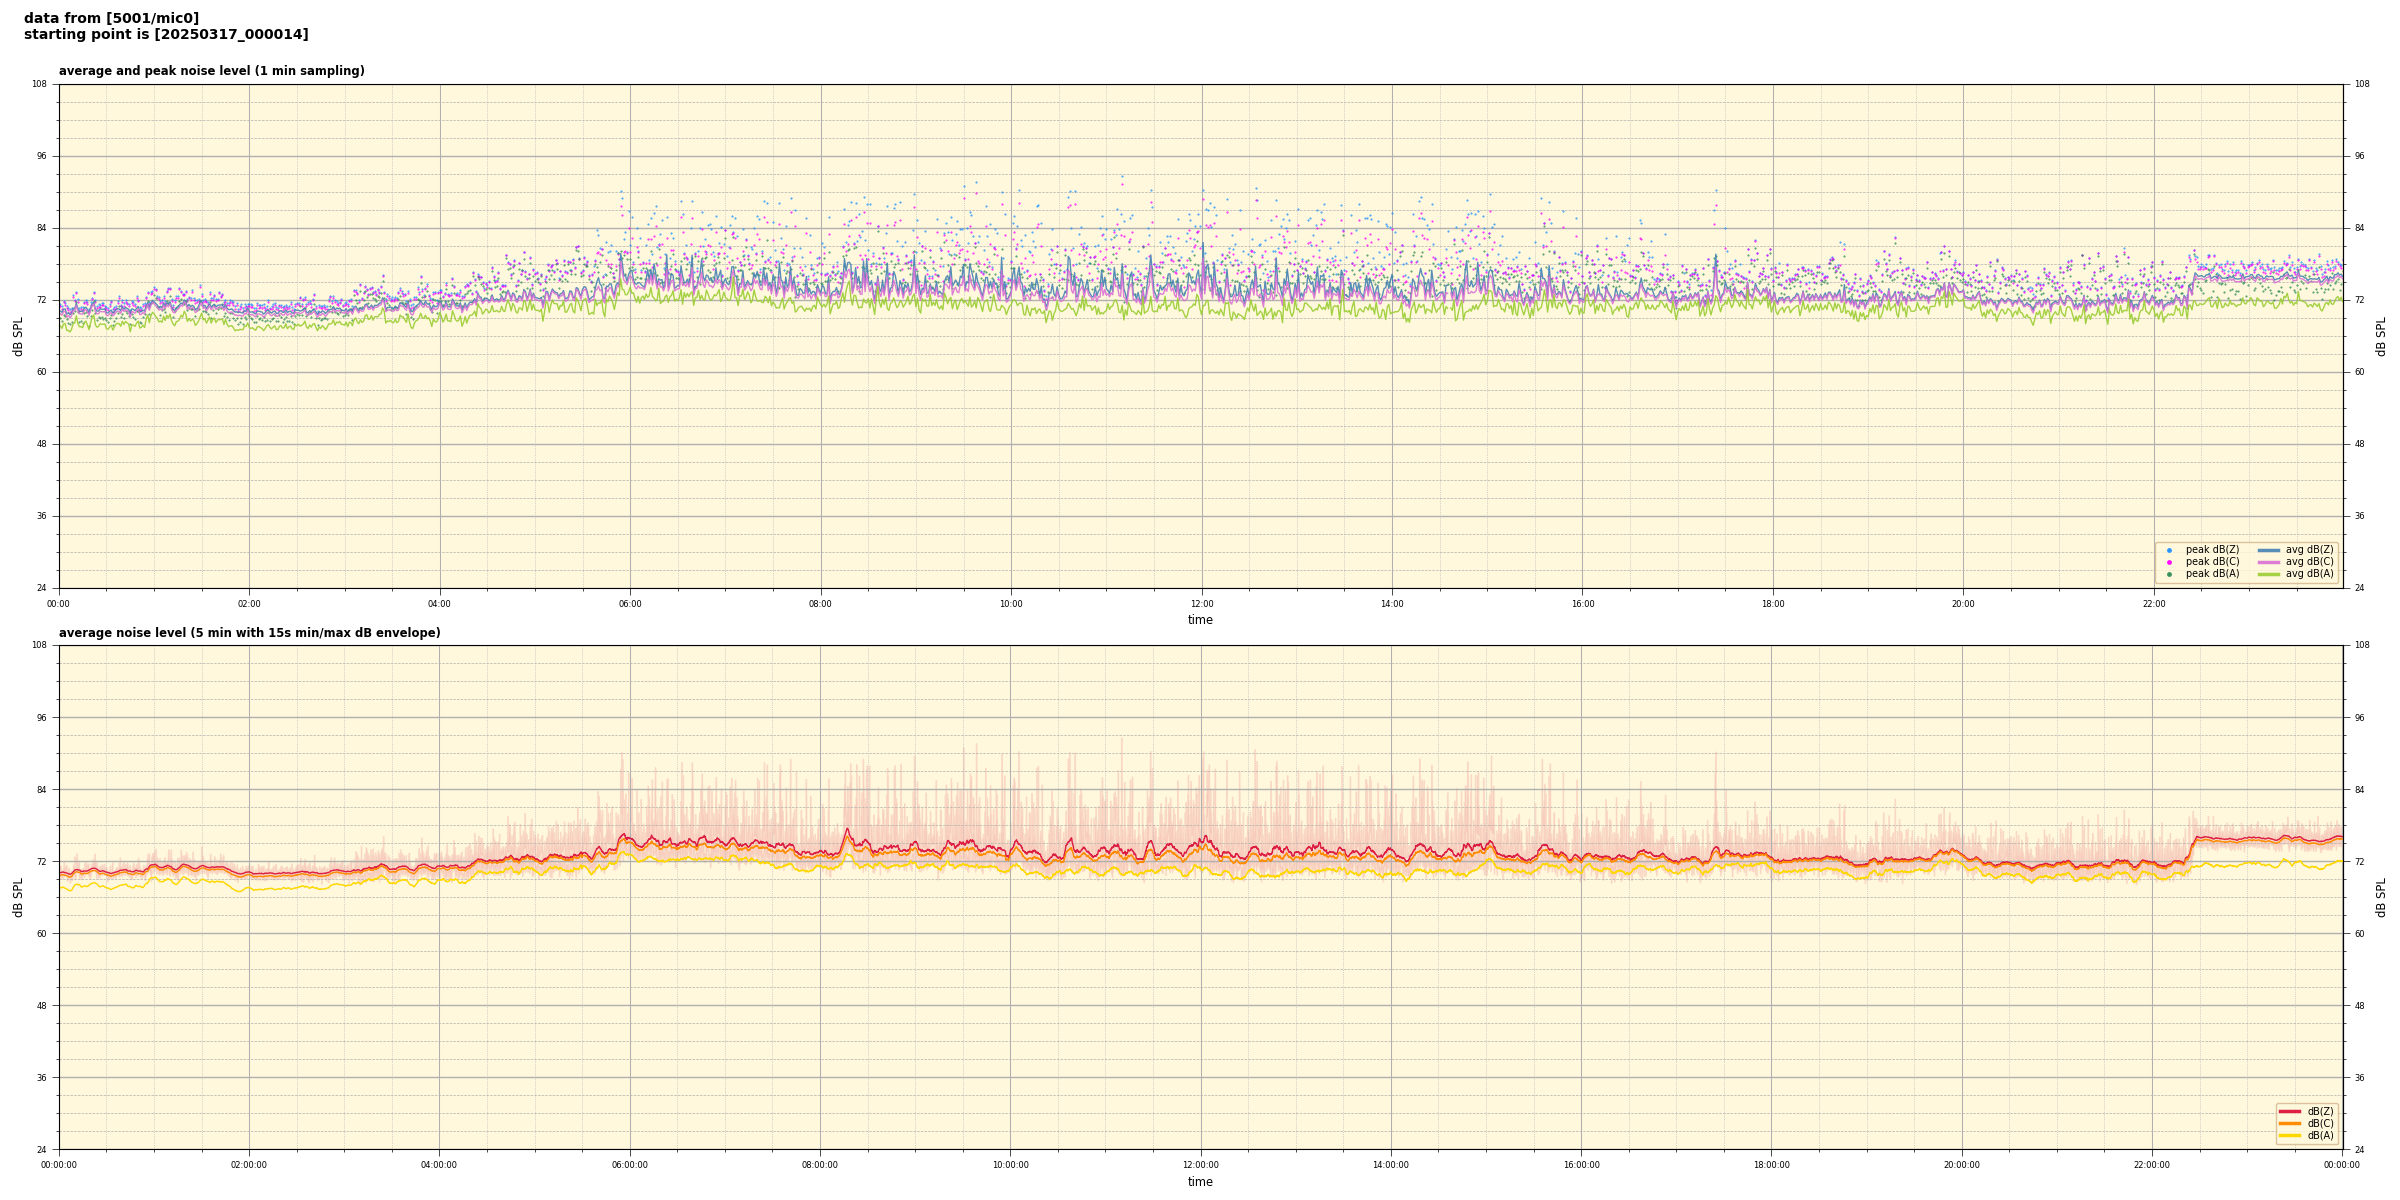This screenshot has height=1200, width=2400.
Task: Click the peak dB(Z) legend marker
Action: tap(2169, 550)
